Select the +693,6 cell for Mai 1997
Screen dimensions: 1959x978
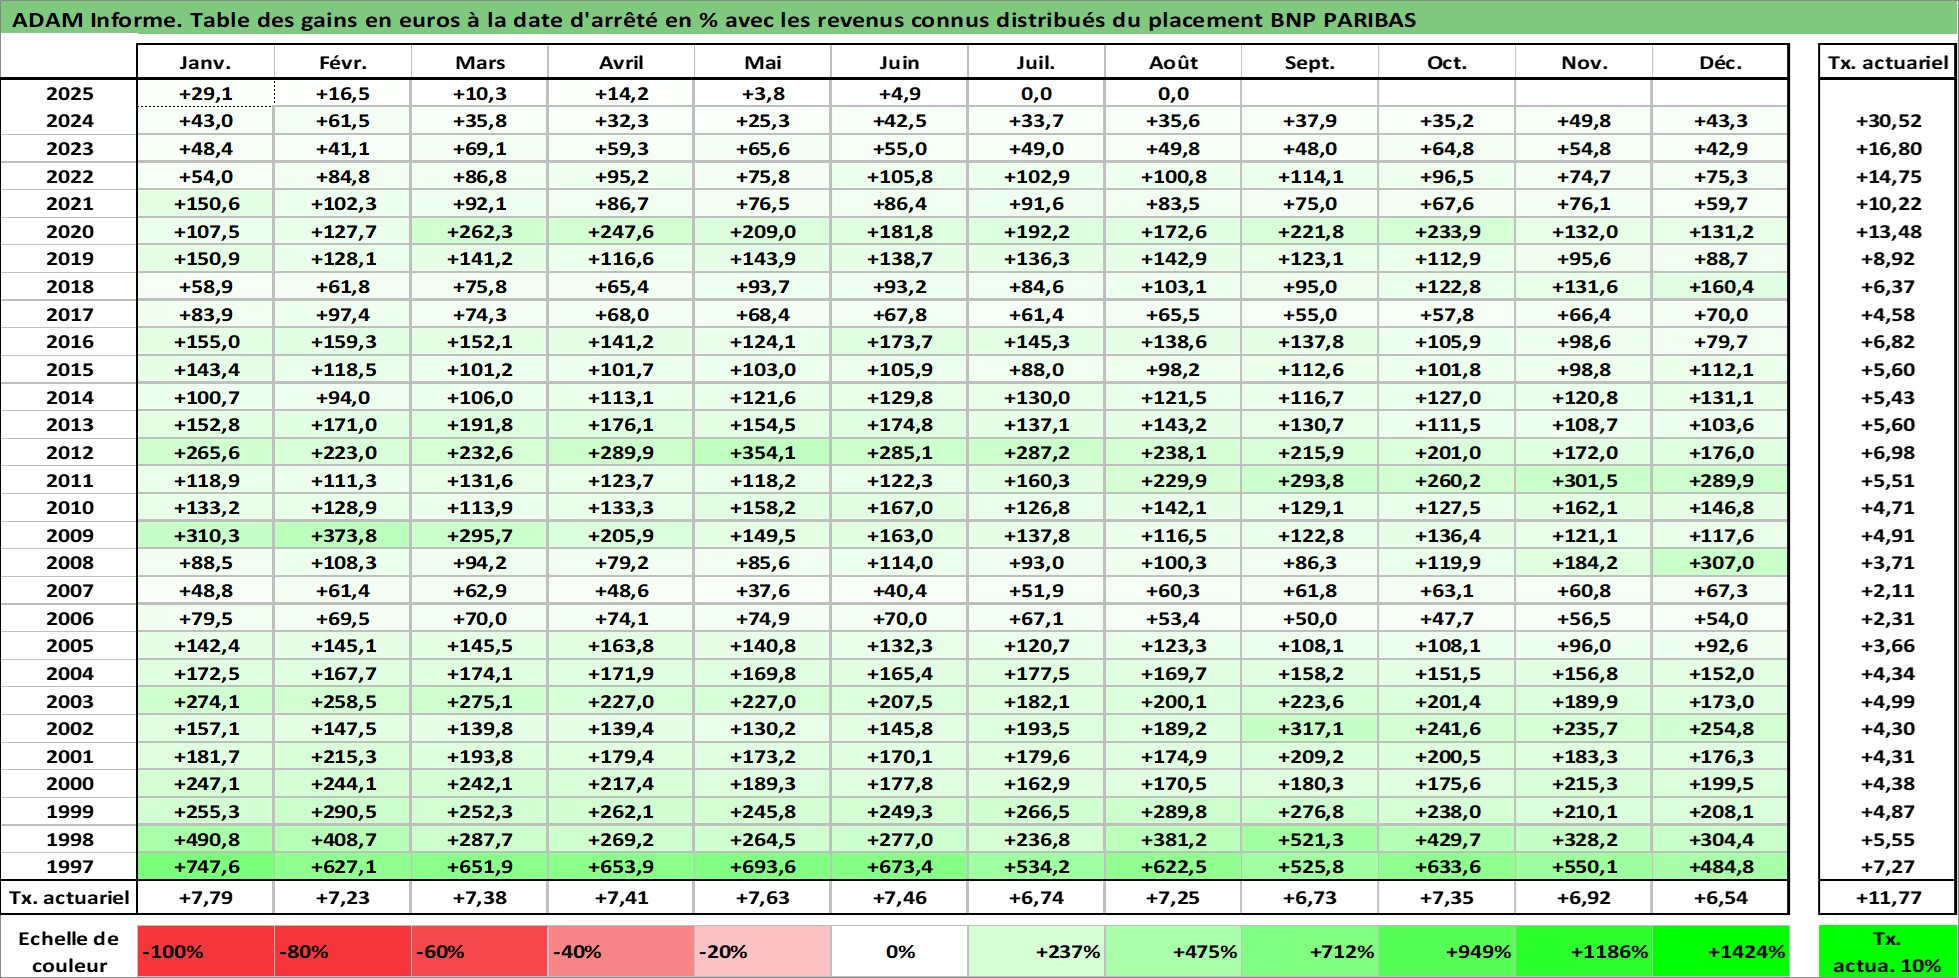point(763,867)
